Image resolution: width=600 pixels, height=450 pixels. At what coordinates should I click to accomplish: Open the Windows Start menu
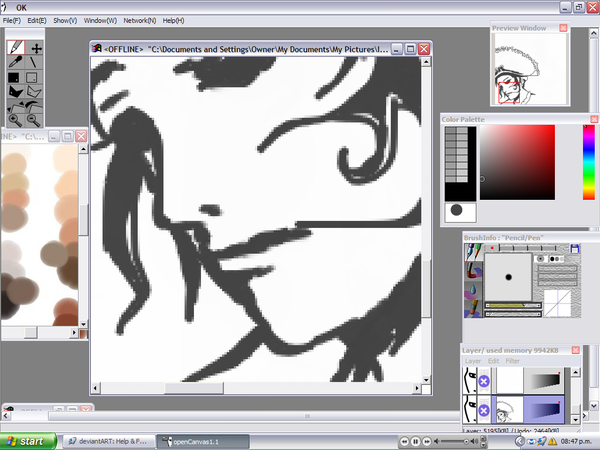(28, 442)
